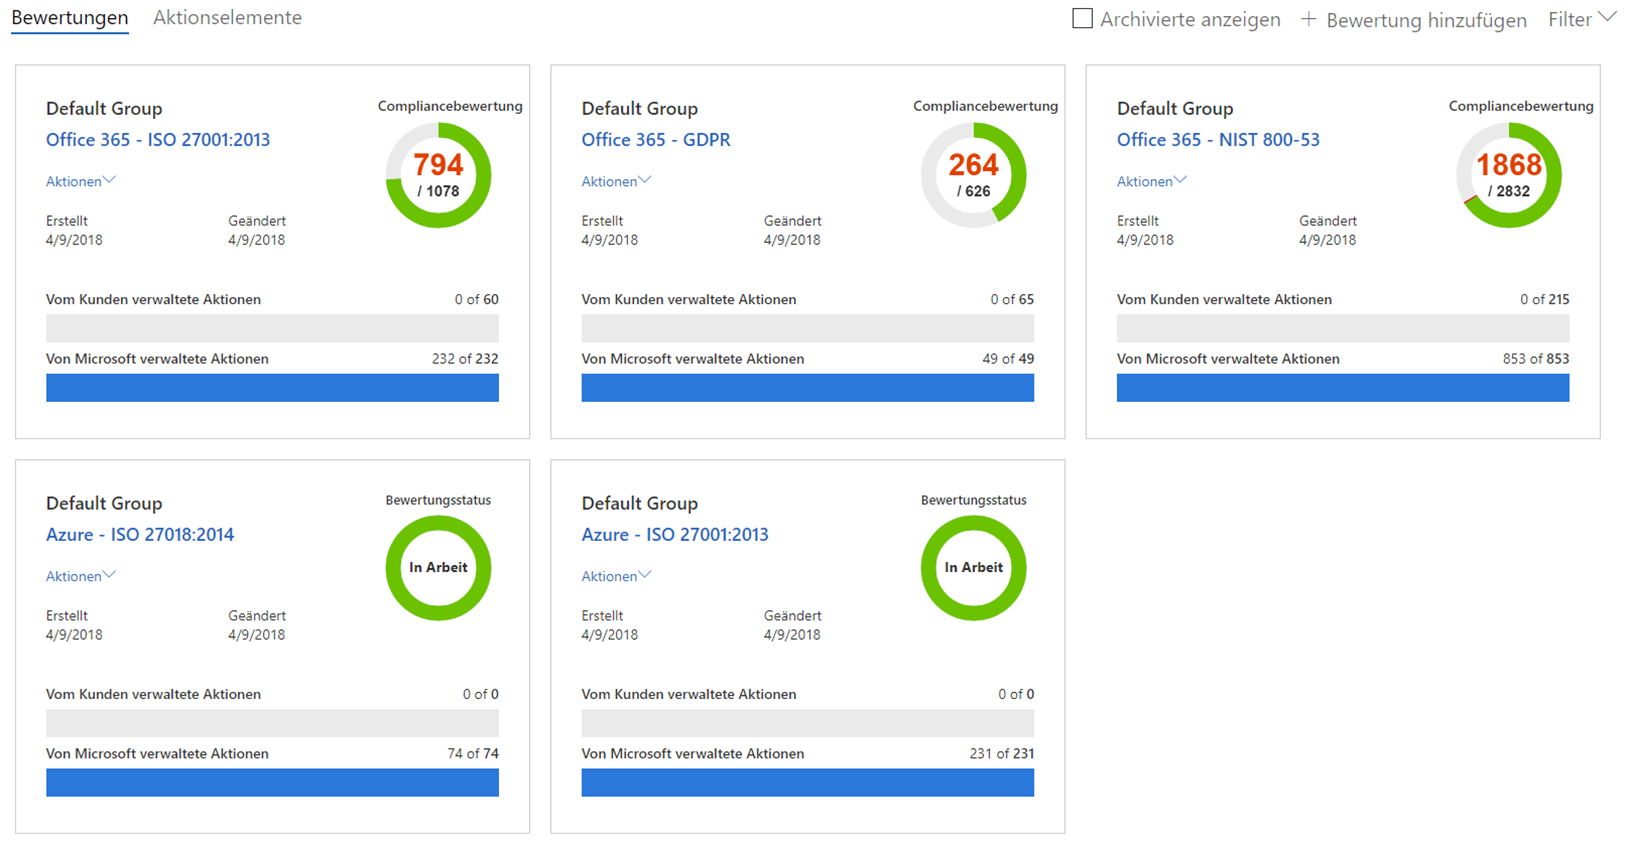Open Azure - ISO 27001:2013 assessment
The width and height of the screenshot is (1626, 844).
click(675, 535)
